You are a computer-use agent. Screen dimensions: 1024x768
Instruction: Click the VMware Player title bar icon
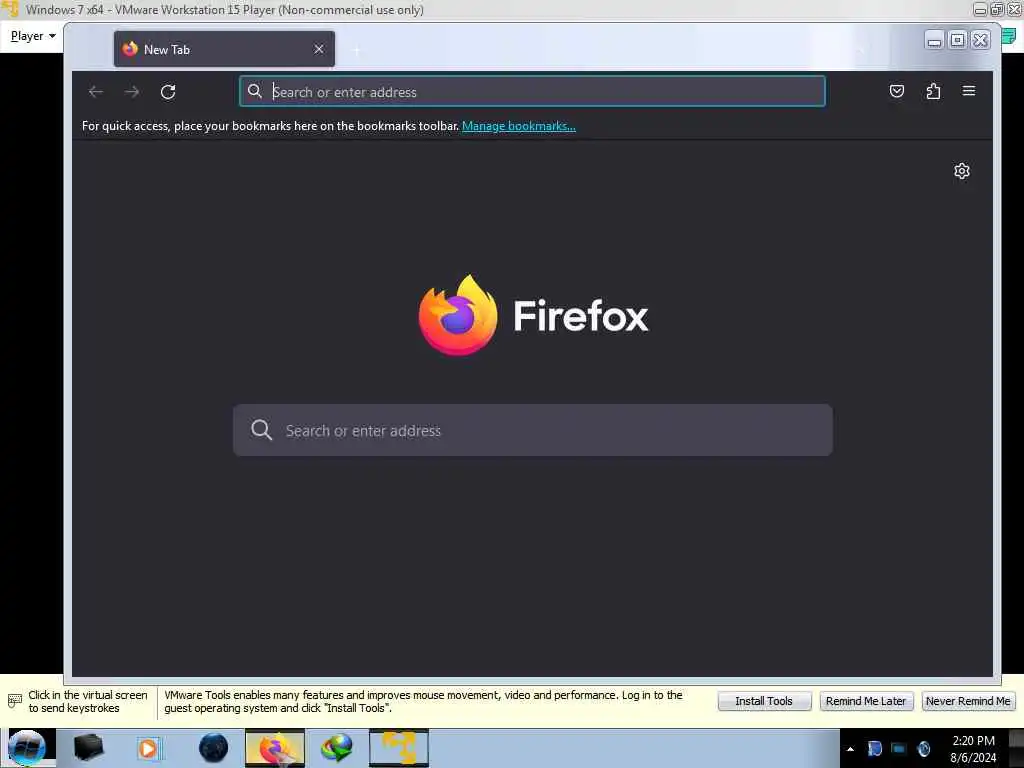pos(9,9)
